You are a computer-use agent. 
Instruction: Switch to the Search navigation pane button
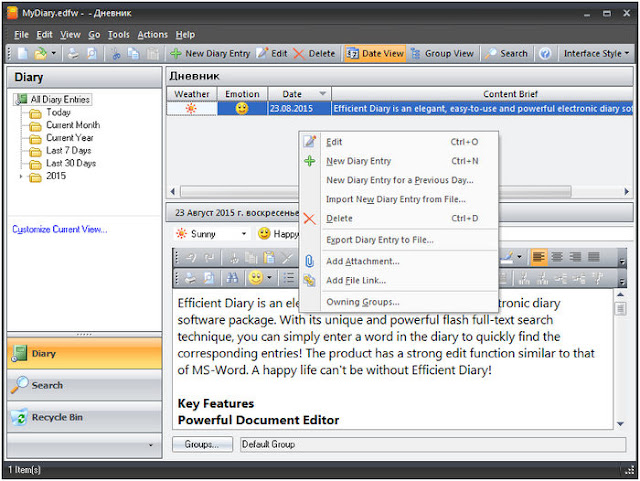84,385
